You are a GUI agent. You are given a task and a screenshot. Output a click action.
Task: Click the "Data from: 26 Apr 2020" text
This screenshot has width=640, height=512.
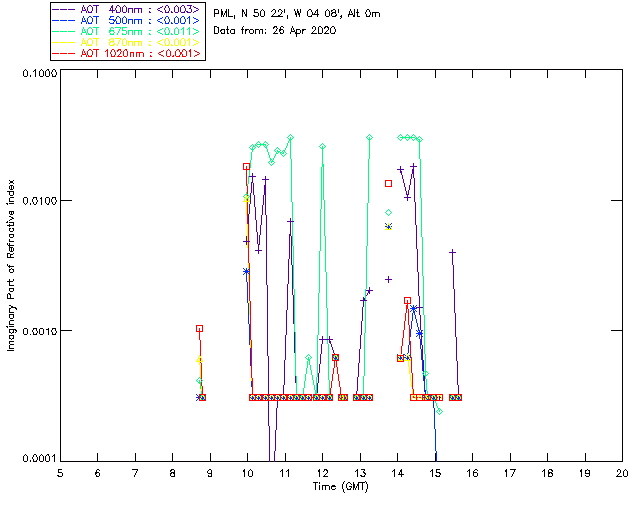coord(275,31)
